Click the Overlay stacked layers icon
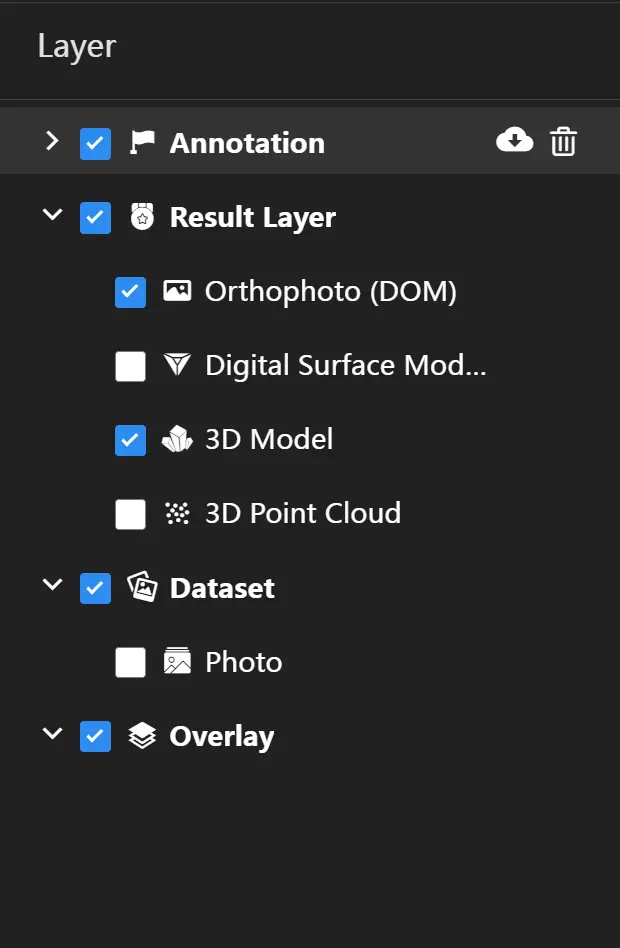The width and height of the screenshot is (620, 948). pyautogui.click(x=143, y=736)
